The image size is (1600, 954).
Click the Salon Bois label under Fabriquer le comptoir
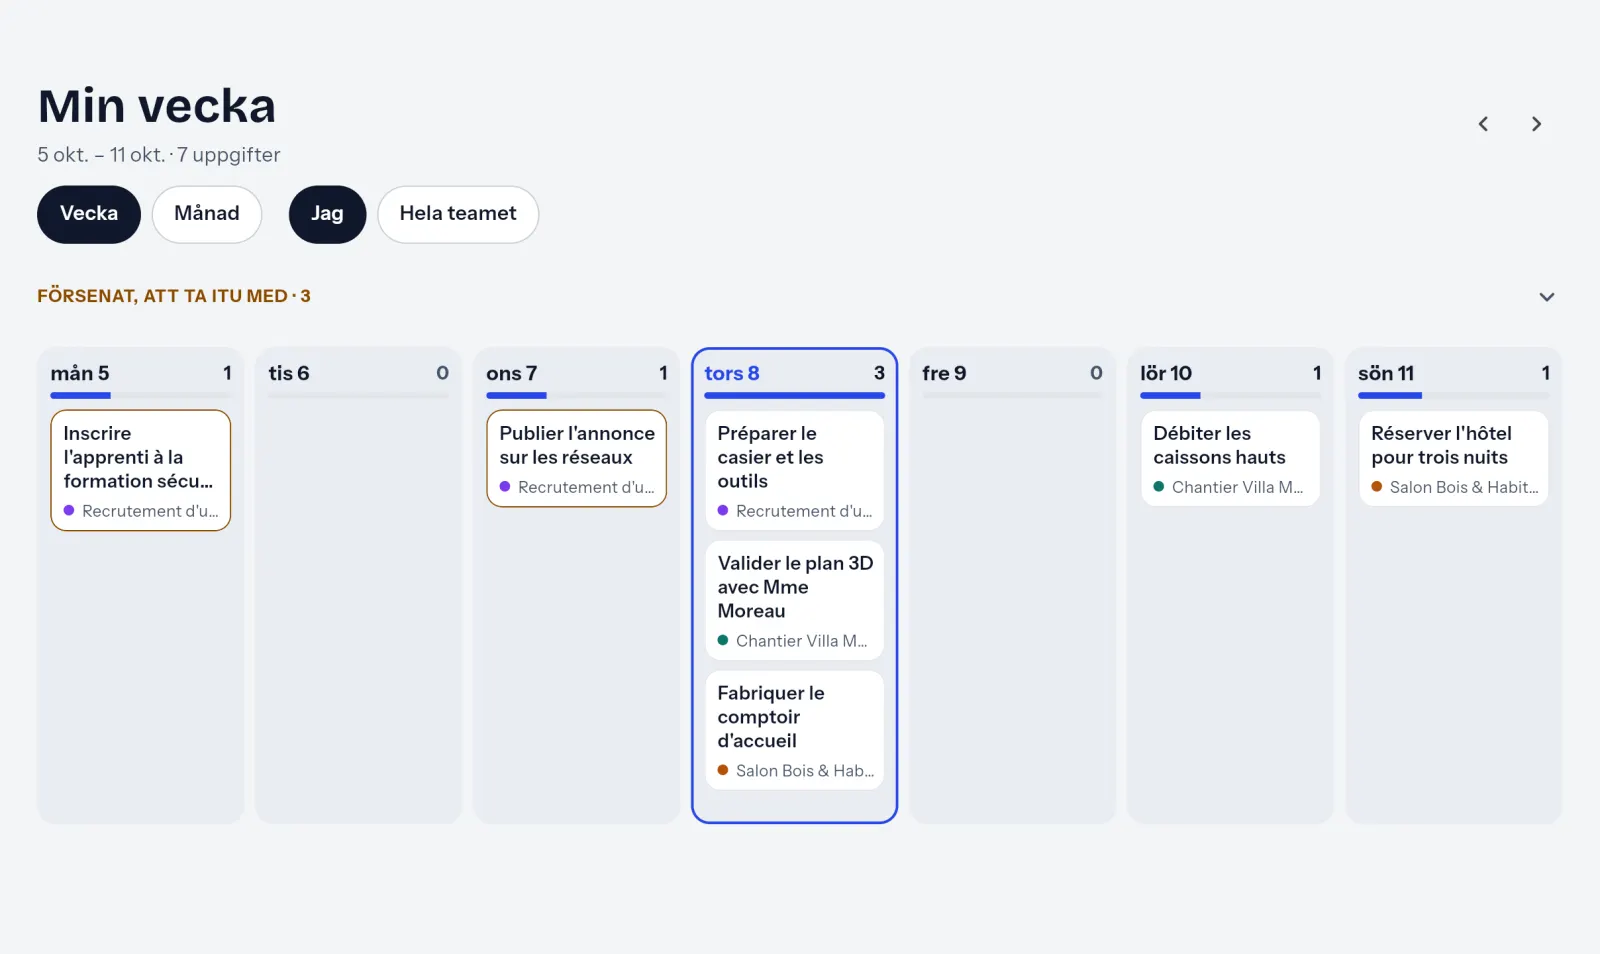point(805,771)
